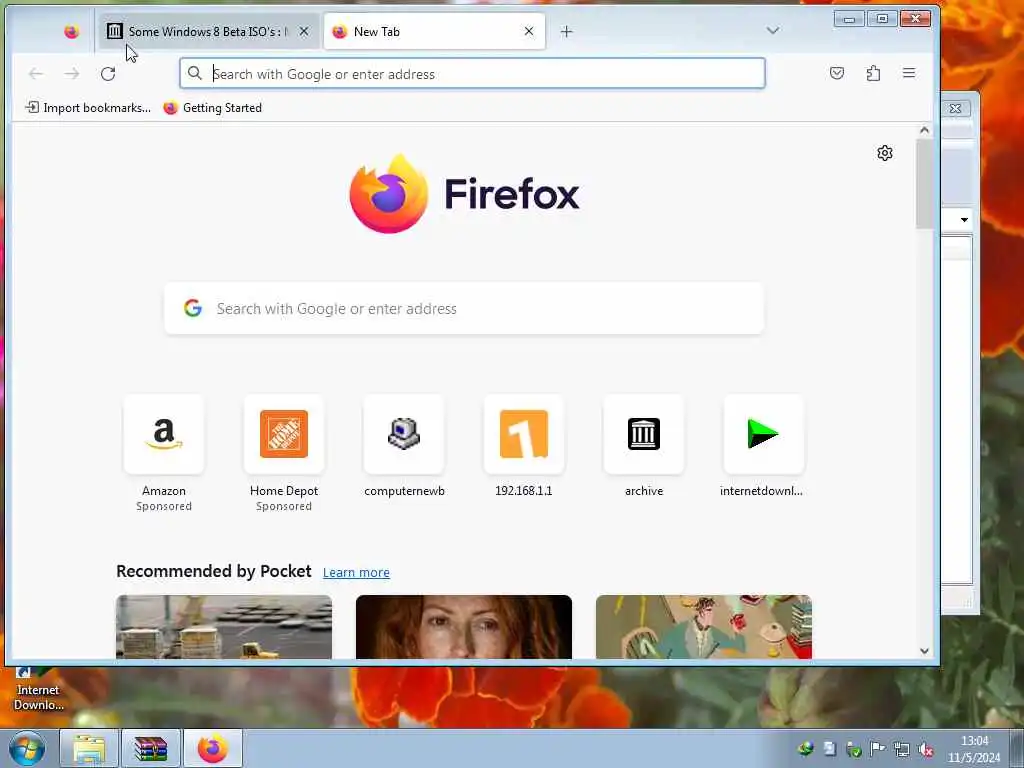Click the page scrollbar up arrow
Image resolution: width=1024 pixels, height=768 pixels.
[924, 131]
